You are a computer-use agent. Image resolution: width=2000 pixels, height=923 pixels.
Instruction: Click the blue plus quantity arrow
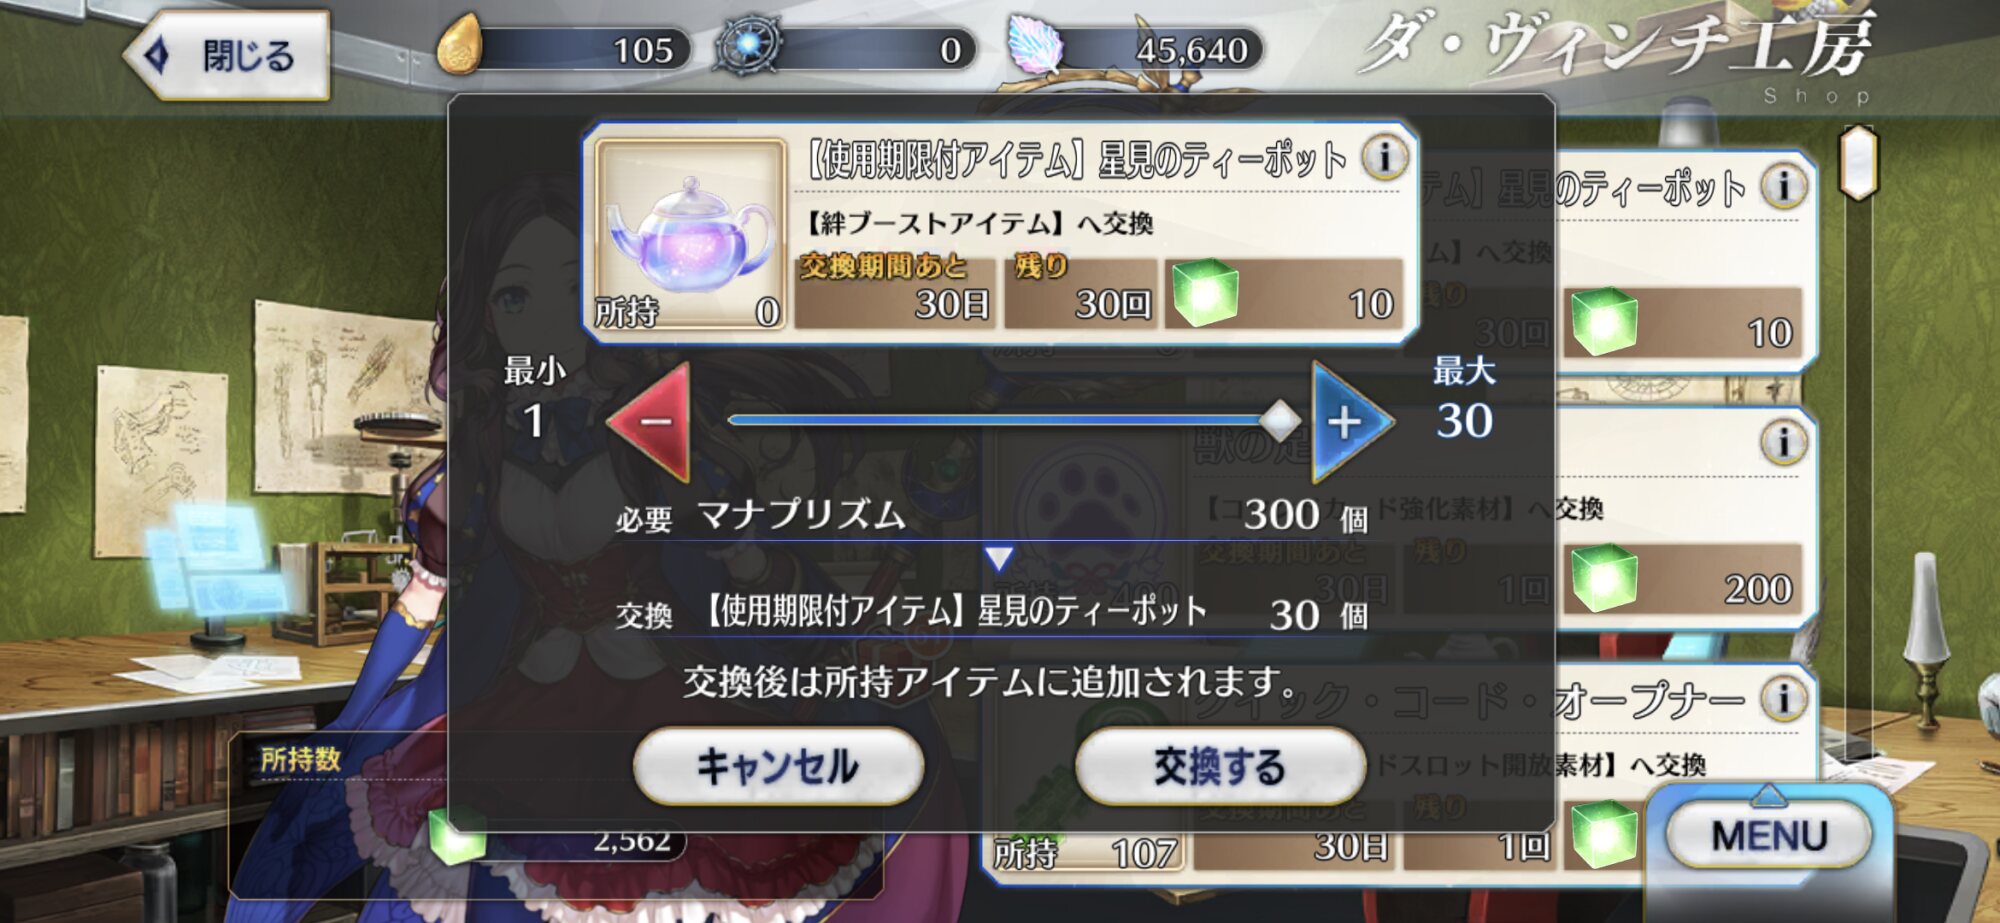[1350, 421]
